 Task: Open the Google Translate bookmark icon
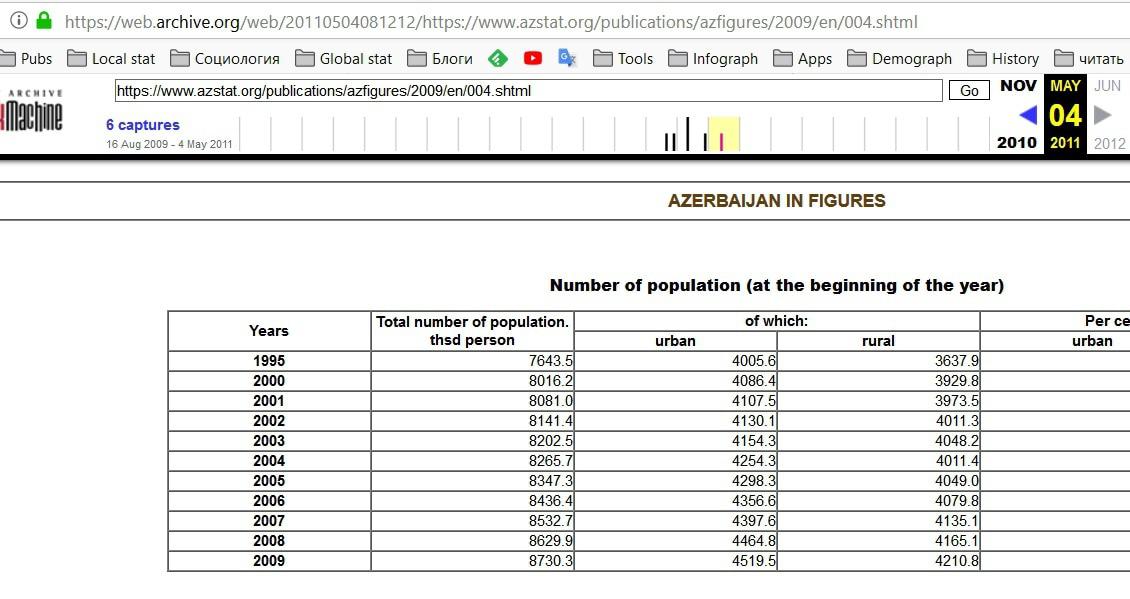(567, 58)
